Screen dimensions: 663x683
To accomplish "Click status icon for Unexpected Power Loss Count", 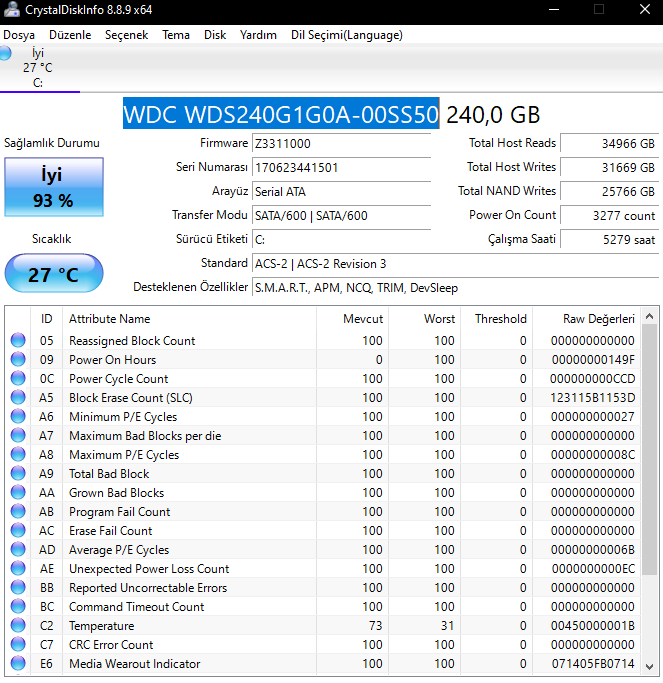I will pos(18,568).
